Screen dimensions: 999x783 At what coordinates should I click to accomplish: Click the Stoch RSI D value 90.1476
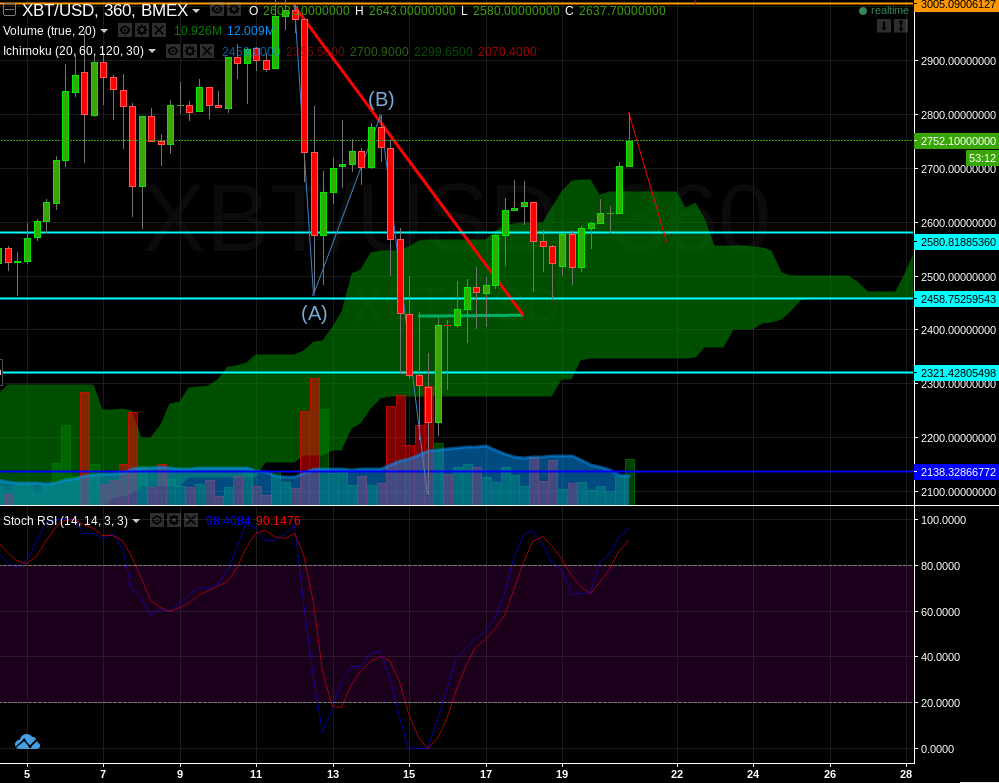pyautogui.click(x=278, y=521)
